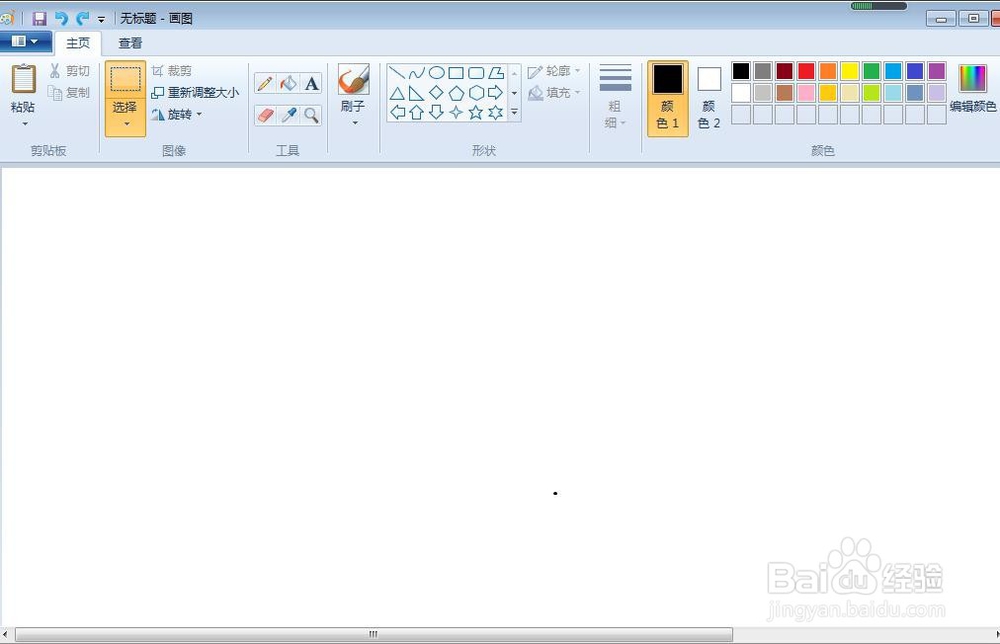Choose the pentagon shape
Screen dimensions: 1000x644
pos(456,93)
